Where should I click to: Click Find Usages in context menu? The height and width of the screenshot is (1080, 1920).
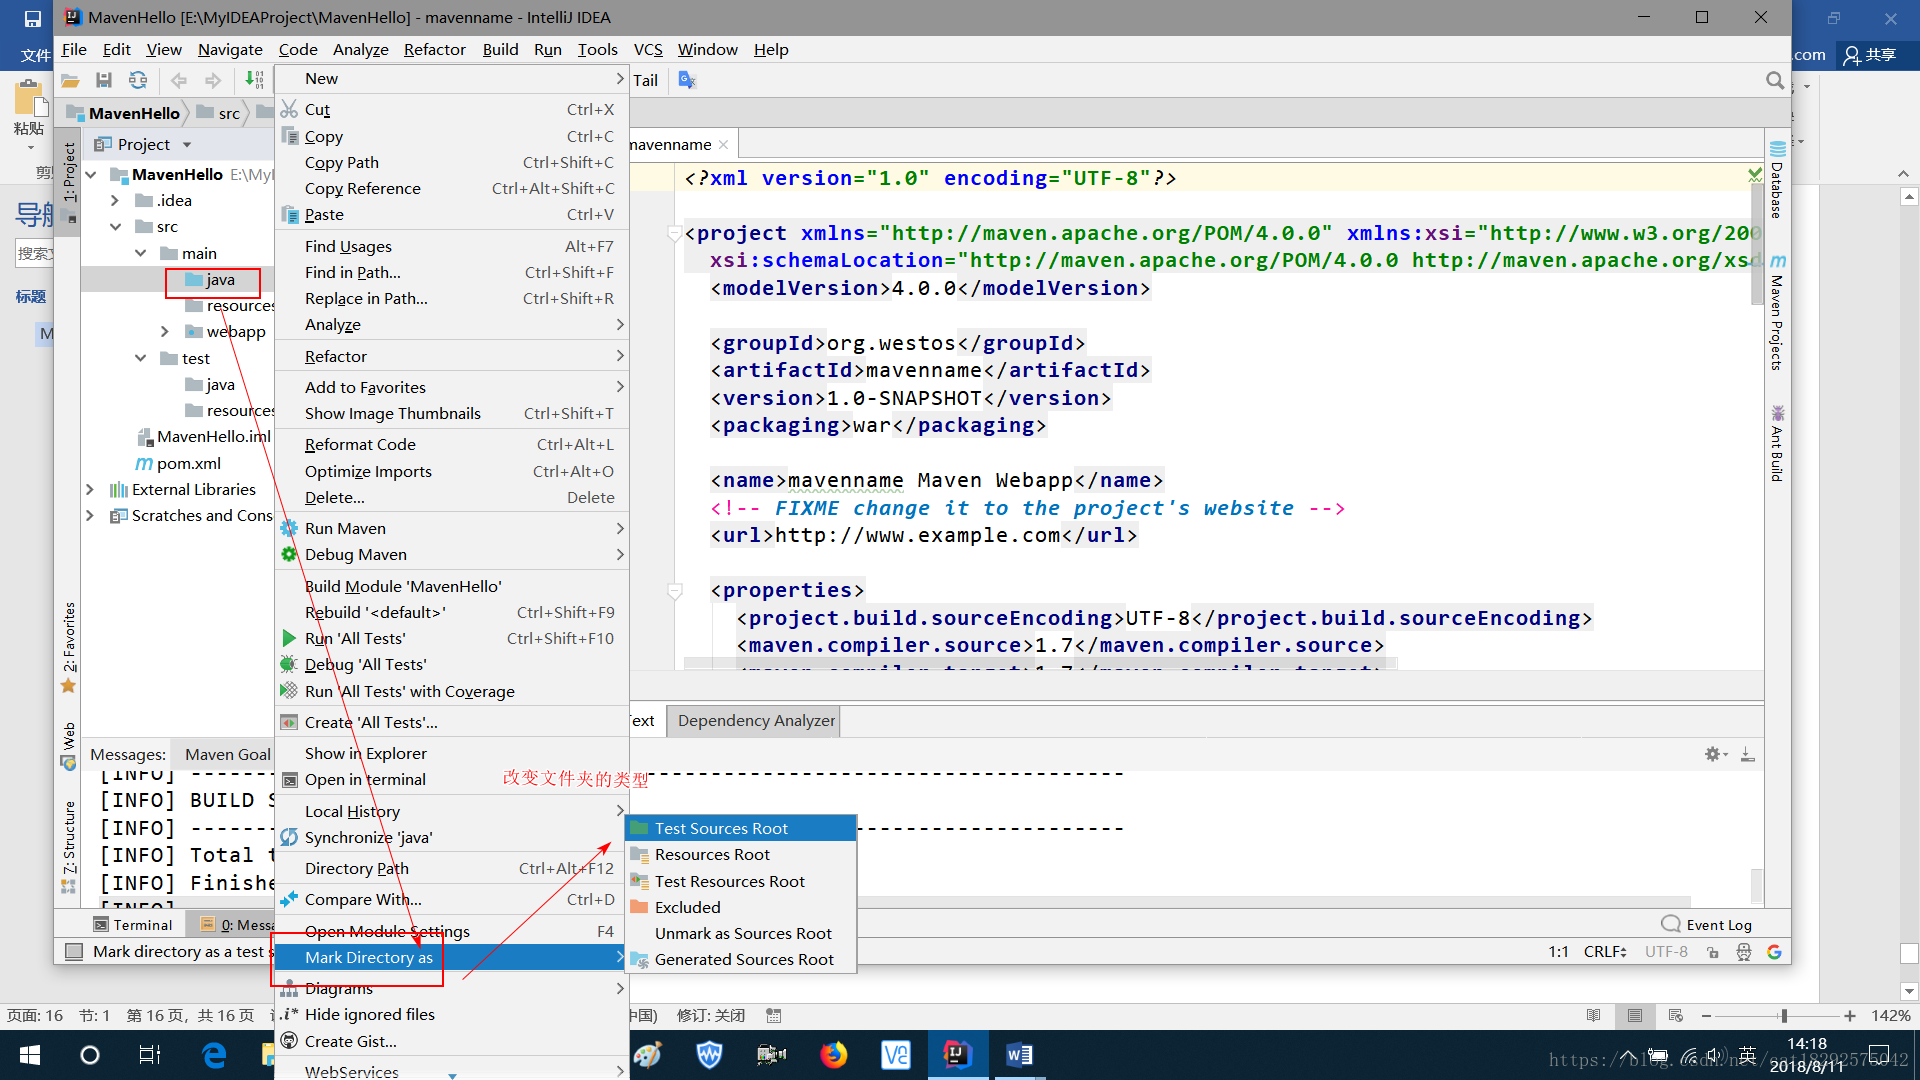pyautogui.click(x=452, y=247)
